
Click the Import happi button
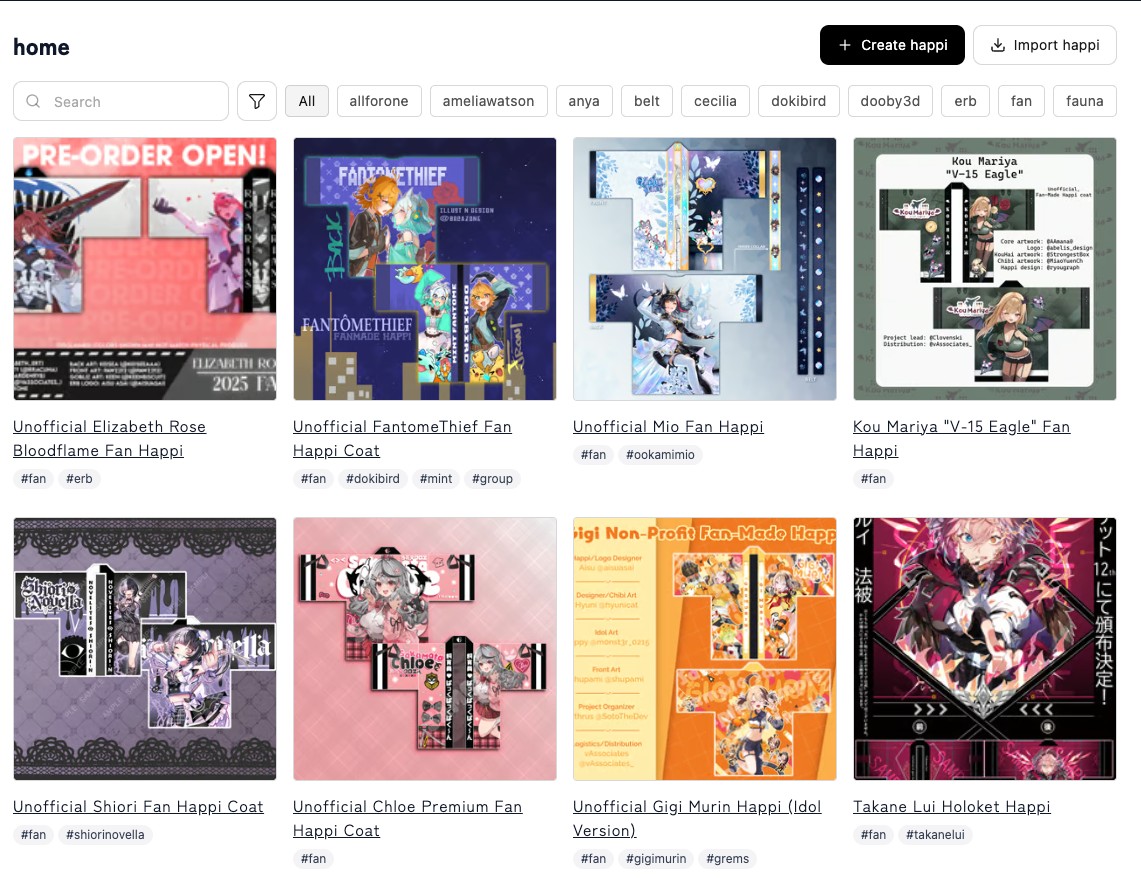pos(1045,45)
